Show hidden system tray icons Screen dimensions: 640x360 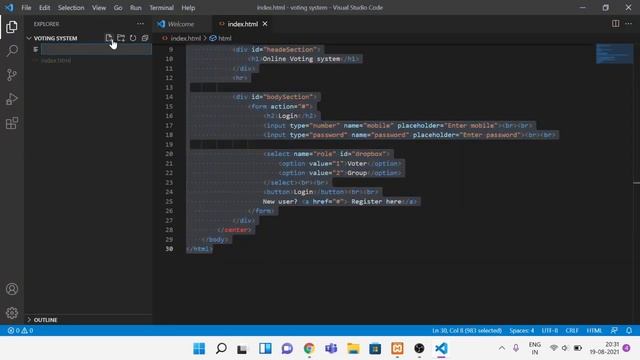tap(502, 348)
